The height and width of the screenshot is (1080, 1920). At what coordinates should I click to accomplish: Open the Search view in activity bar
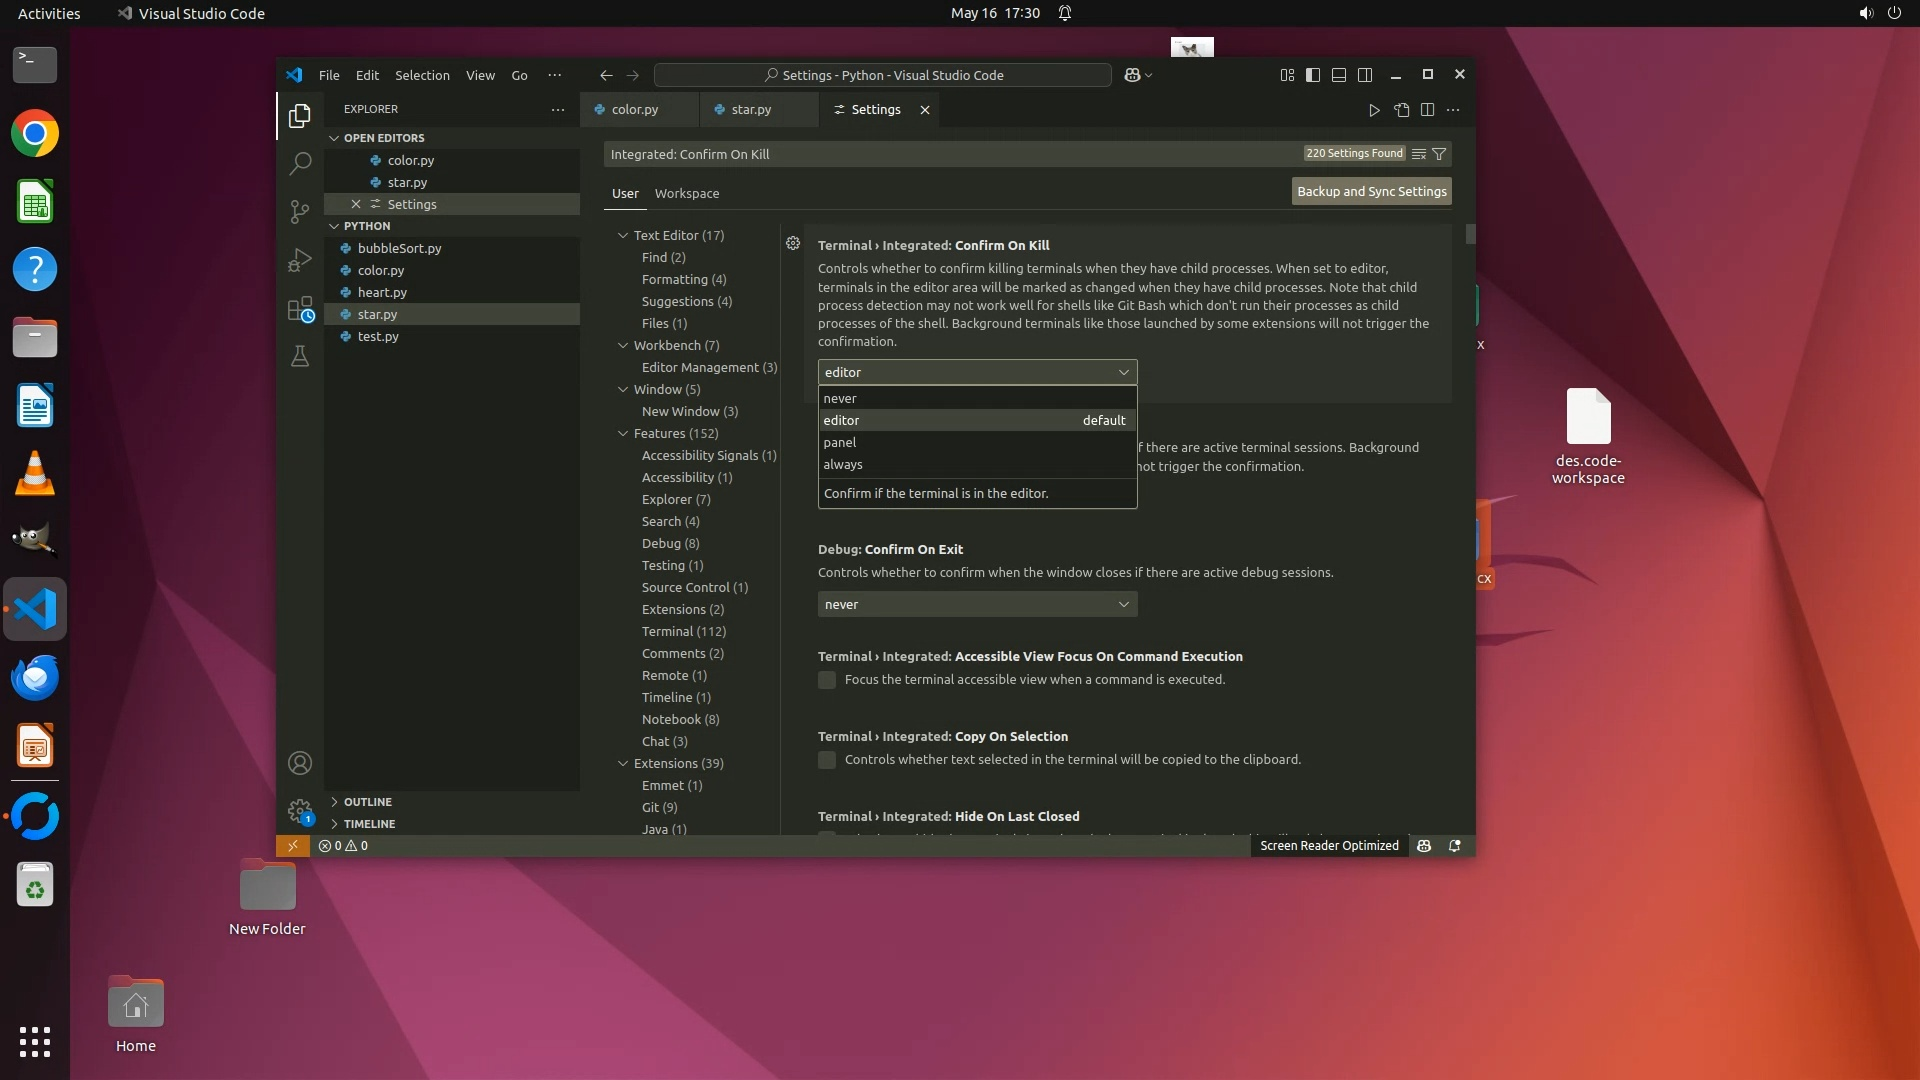299,163
